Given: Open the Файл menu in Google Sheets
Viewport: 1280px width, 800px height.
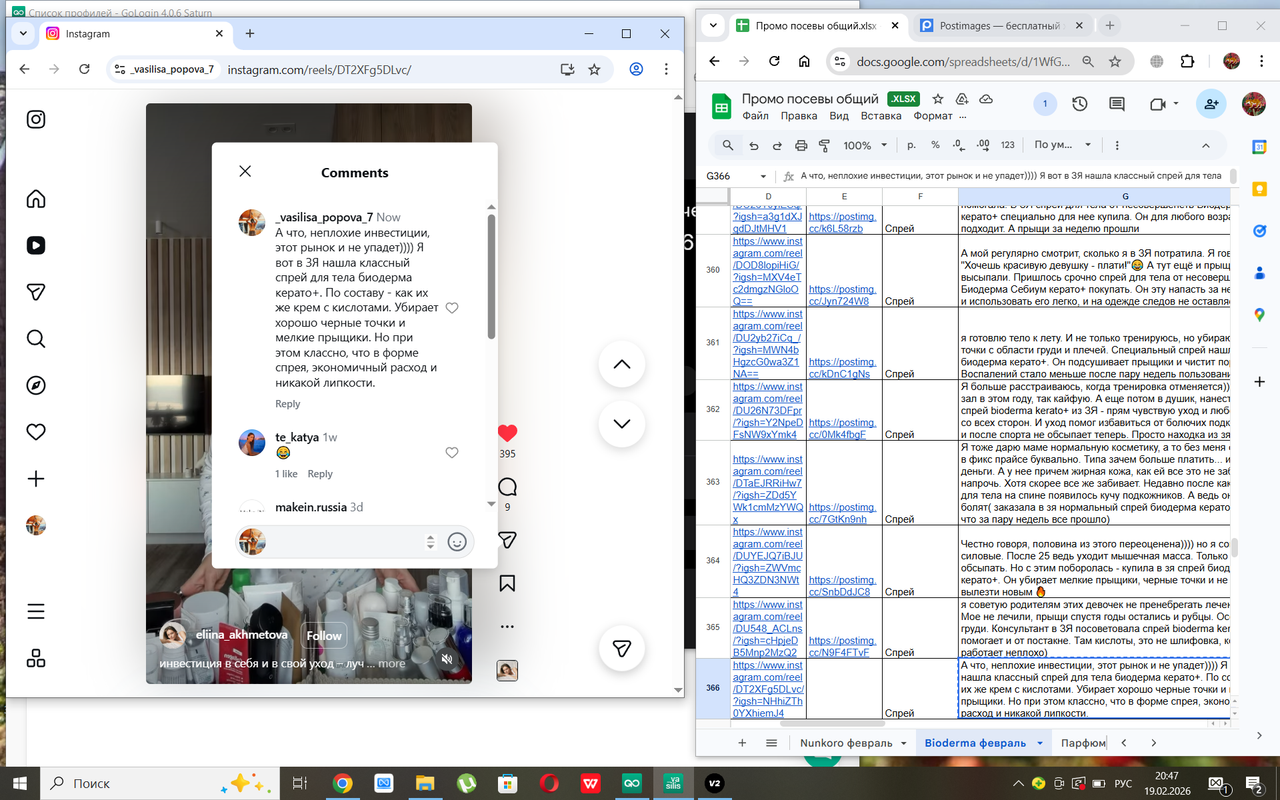Looking at the screenshot, I should pyautogui.click(x=756, y=116).
